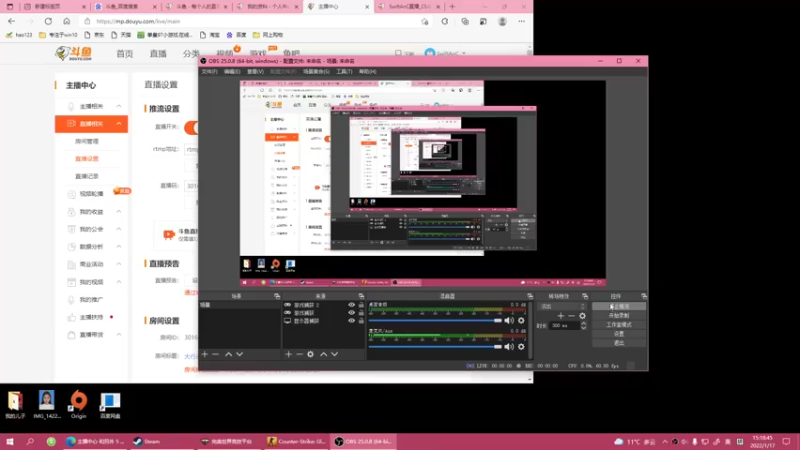Image resolution: width=800 pixels, height=450 pixels.
Task: Expand the 我的公会 sidebar section
Action: click(118, 229)
